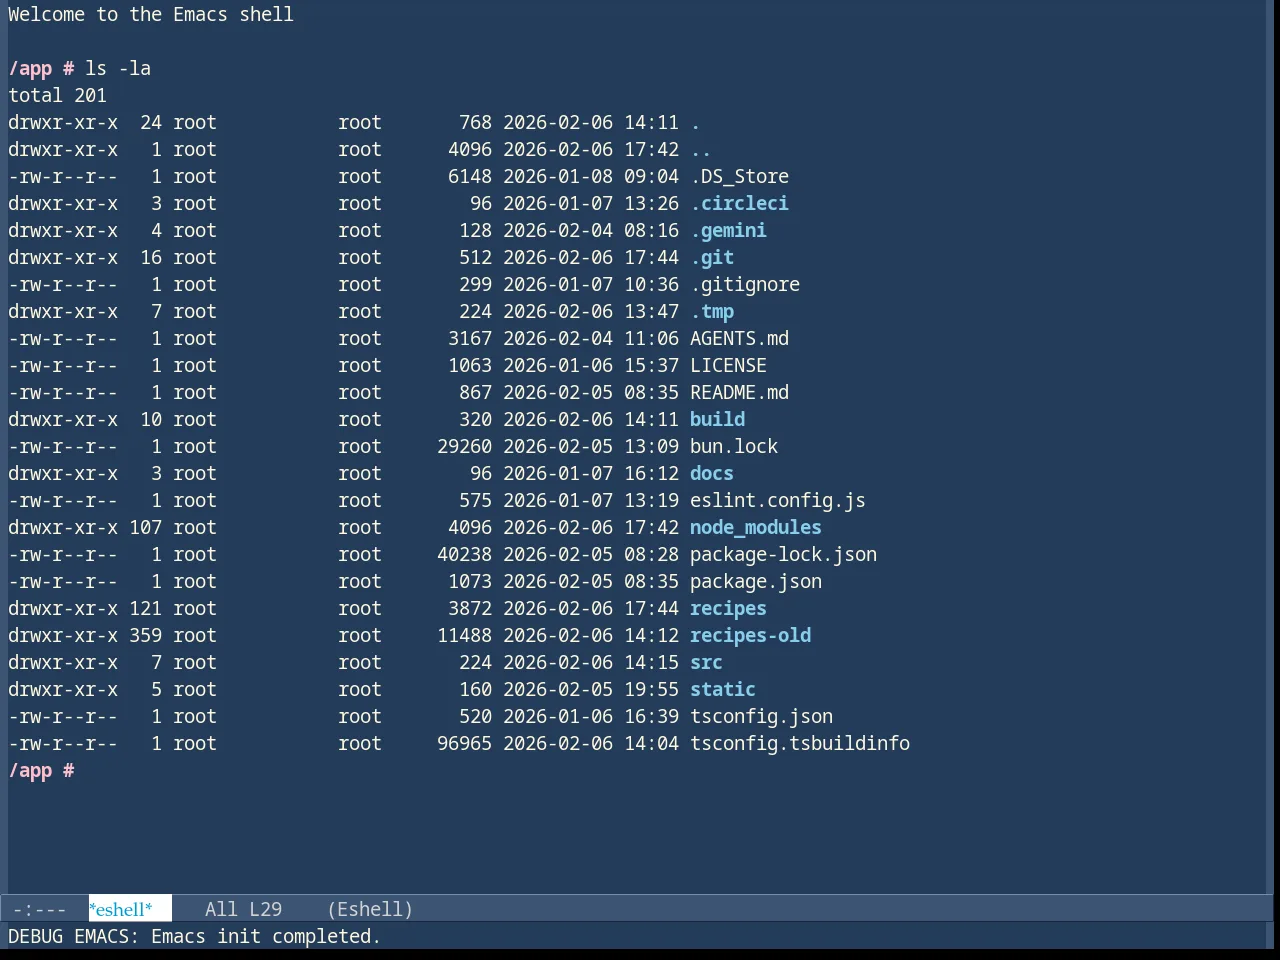Image resolution: width=1280 pixels, height=960 pixels.
Task: Click the .circleci directory name
Action: 739,203
